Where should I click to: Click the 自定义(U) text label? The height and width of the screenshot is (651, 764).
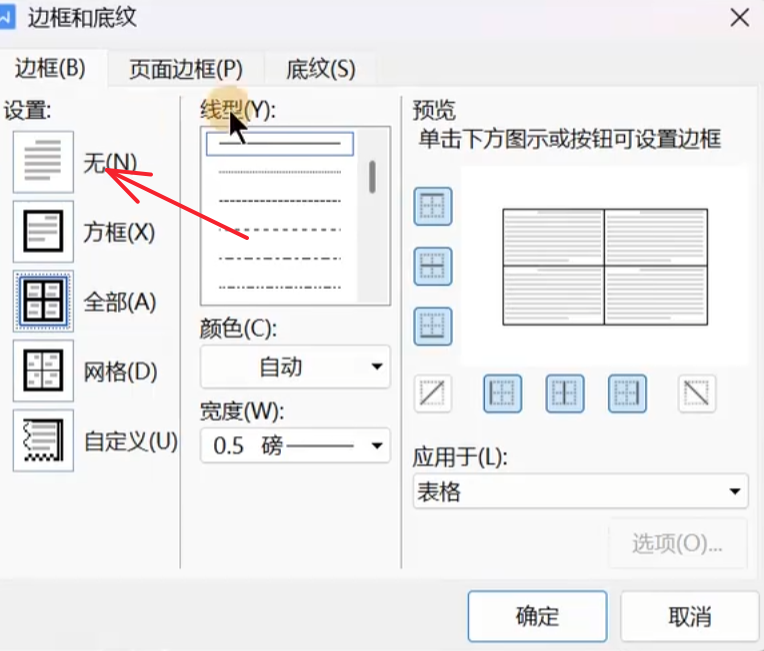tap(131, 441)
